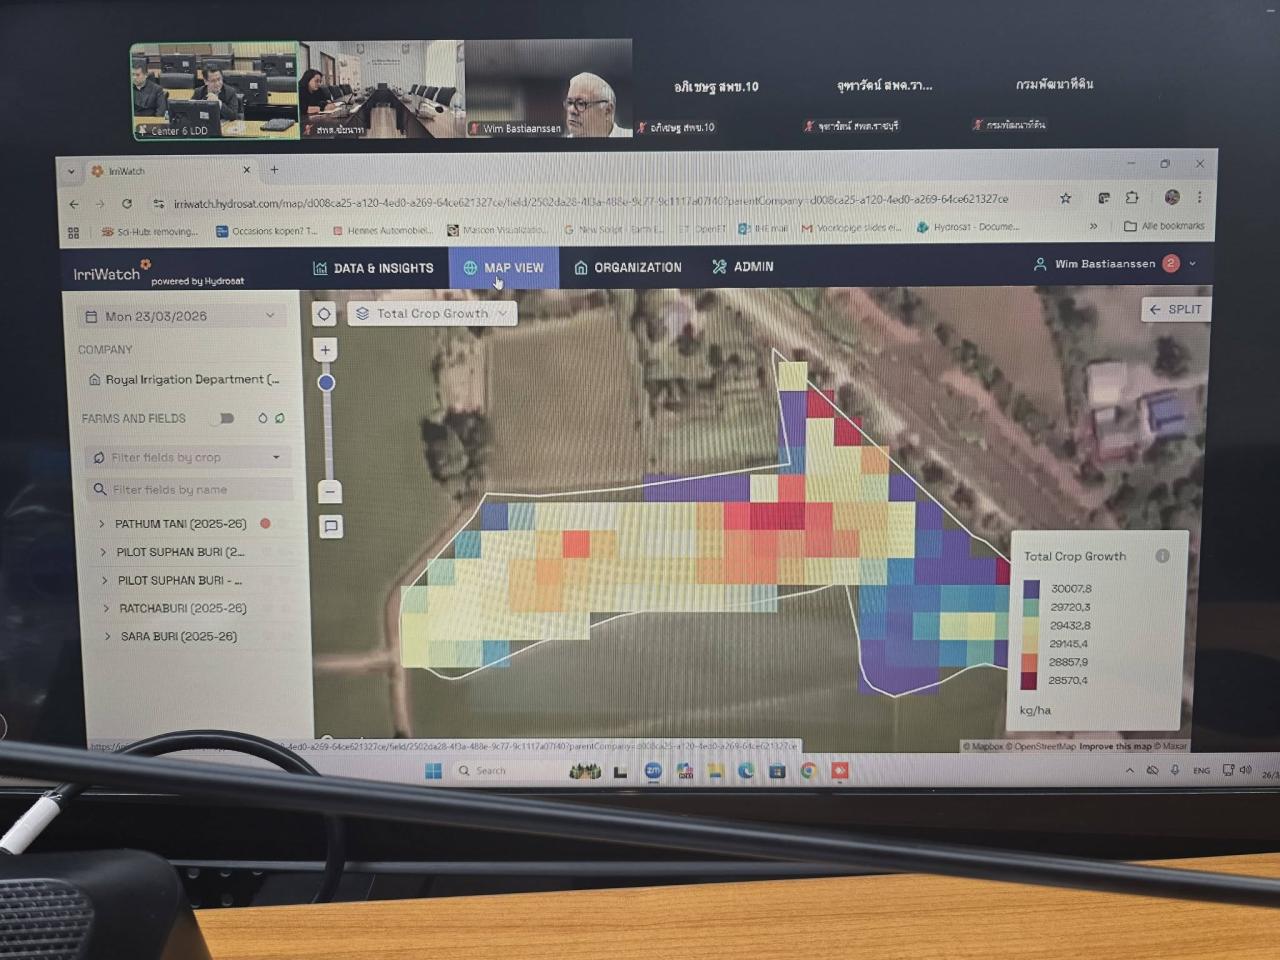Open the date selector Mon 23/03/2026
This screenshot has width=1280, height=960.
pyautogui.click(x=181, y=316)
